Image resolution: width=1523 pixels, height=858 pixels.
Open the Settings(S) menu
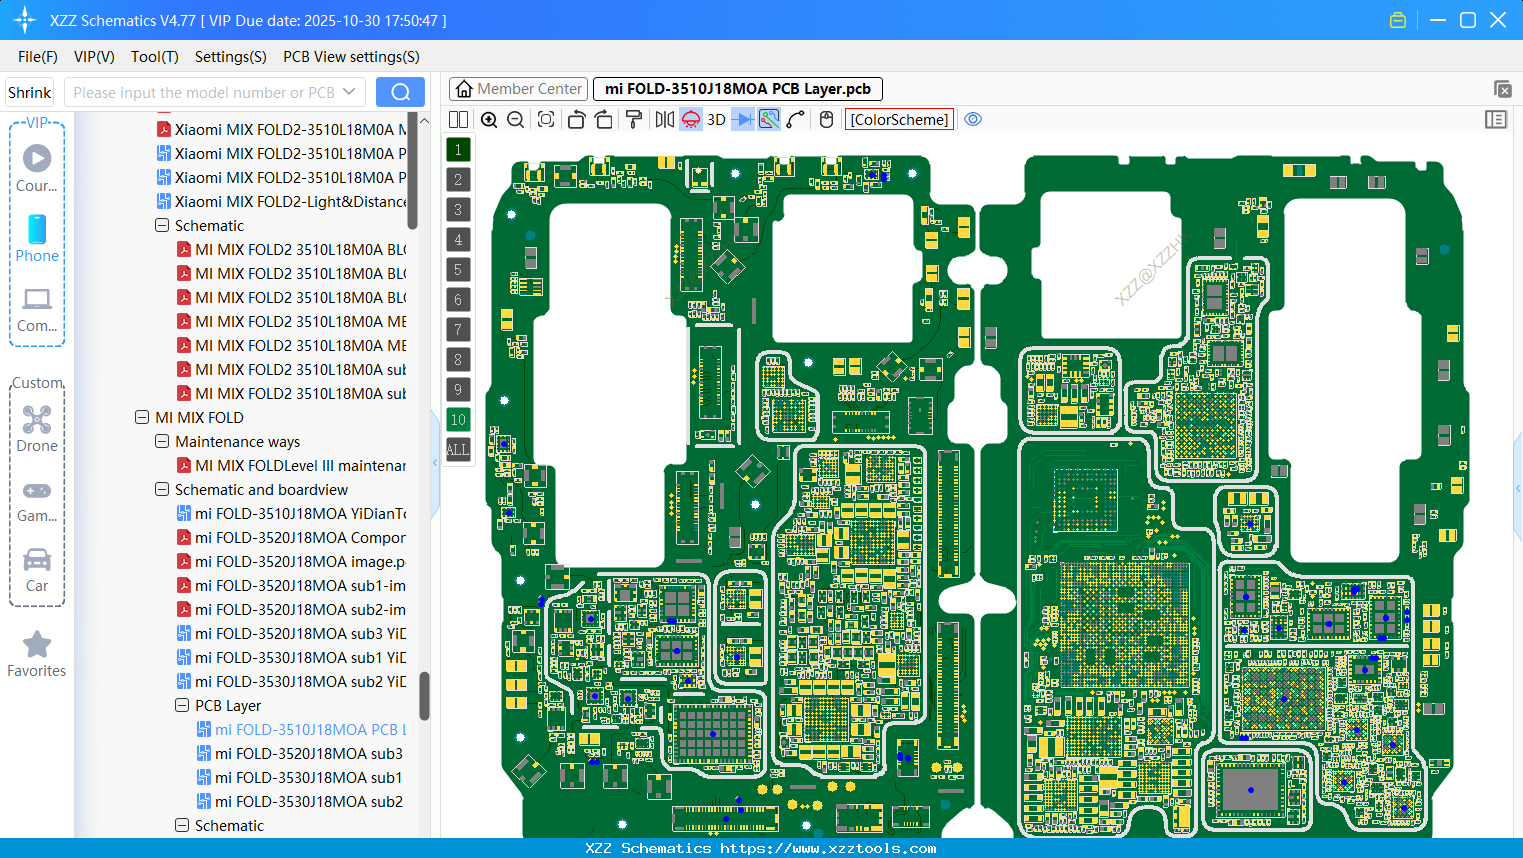[230, 57]
